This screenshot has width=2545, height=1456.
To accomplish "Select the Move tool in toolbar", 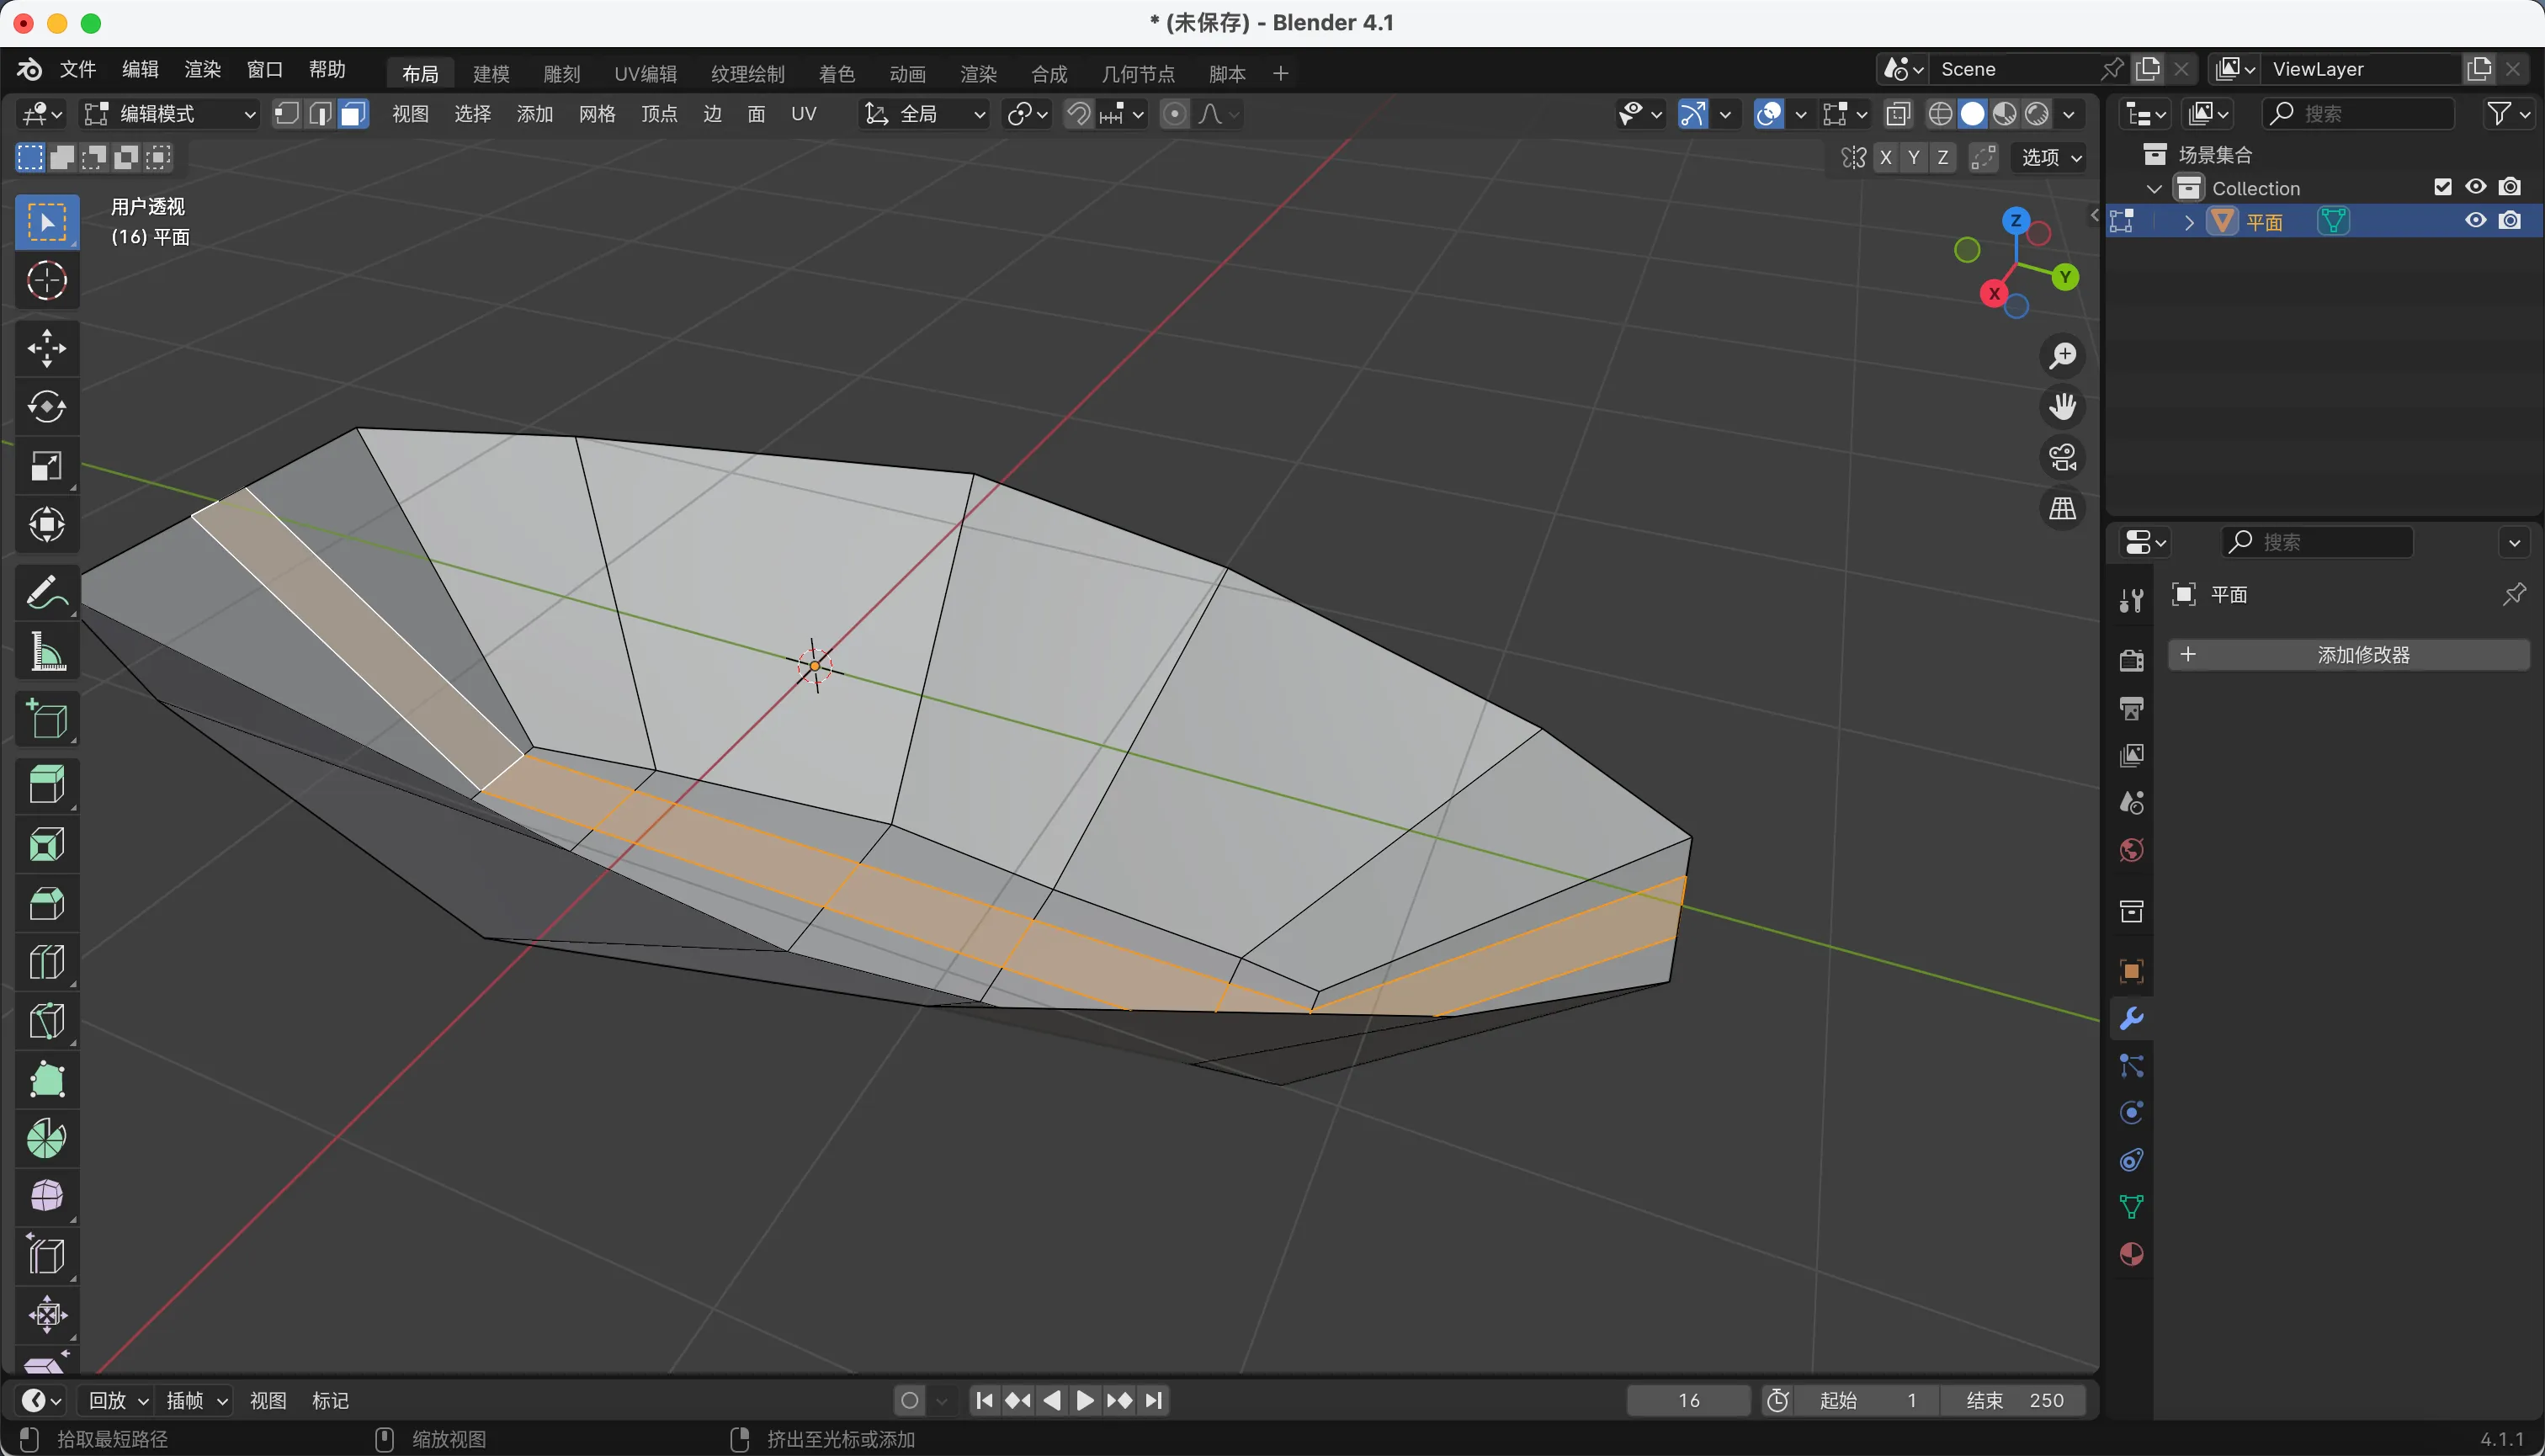I will [47, 349].
